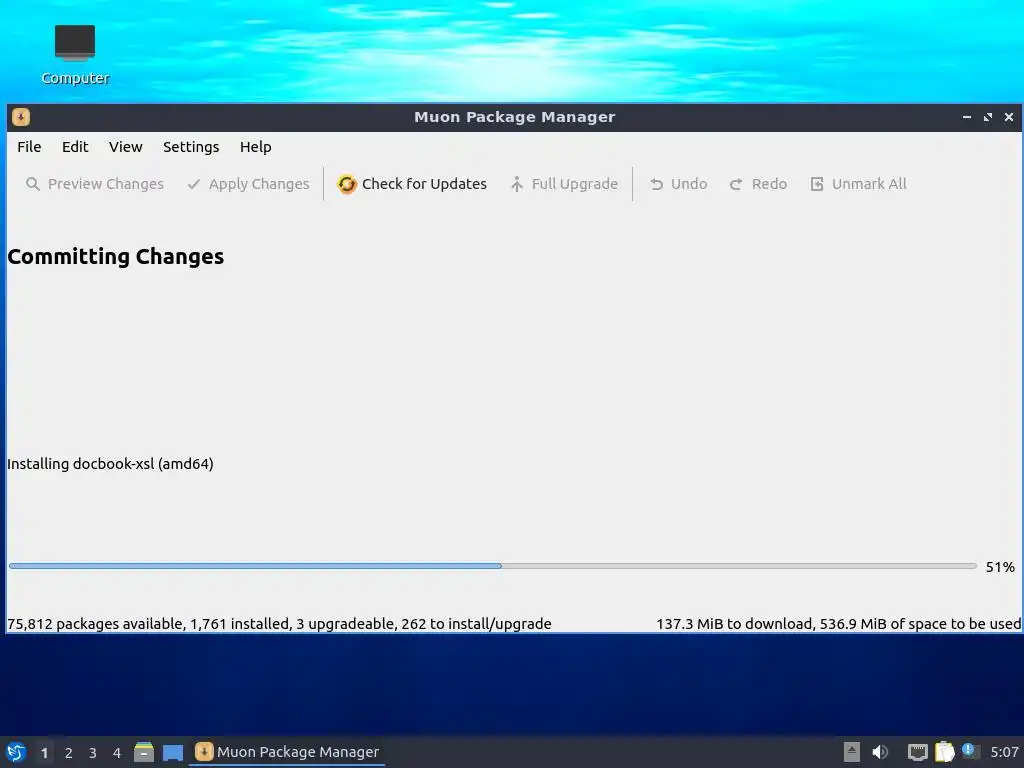Screen dimensions: 1024x768
Task: Open the File menu
Action: [29, 147]
